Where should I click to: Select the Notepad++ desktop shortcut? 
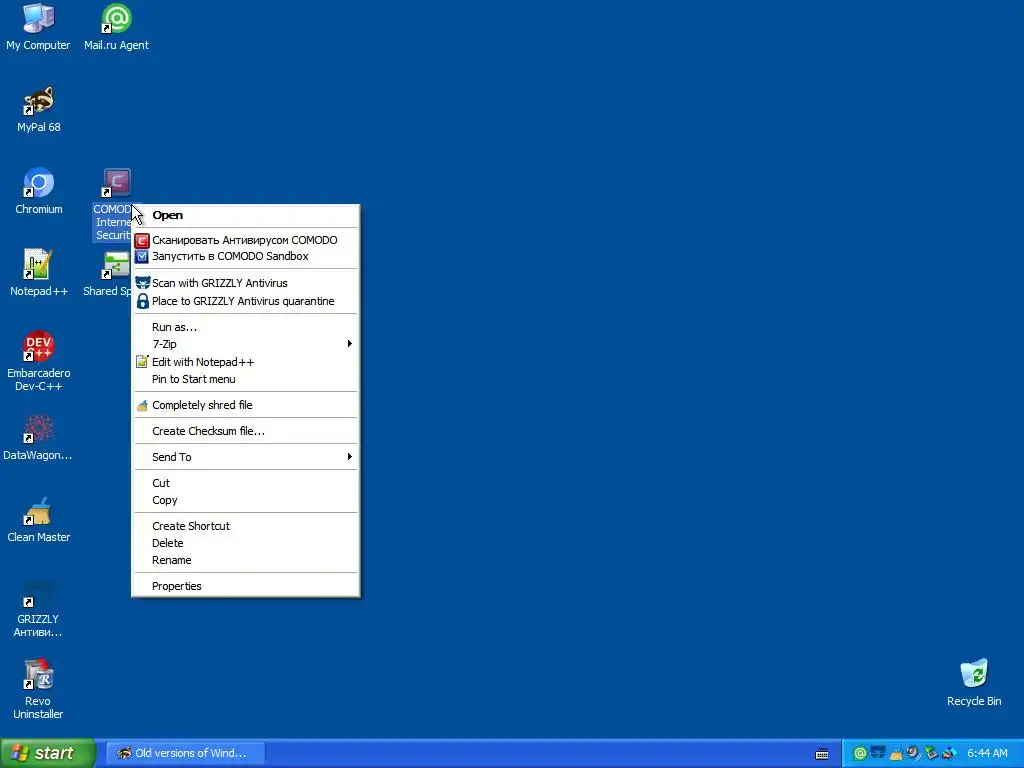(x=39, y=273)
